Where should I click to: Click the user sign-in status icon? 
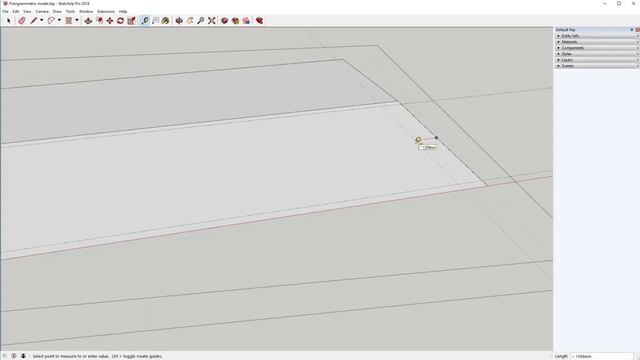pos(23,356)
